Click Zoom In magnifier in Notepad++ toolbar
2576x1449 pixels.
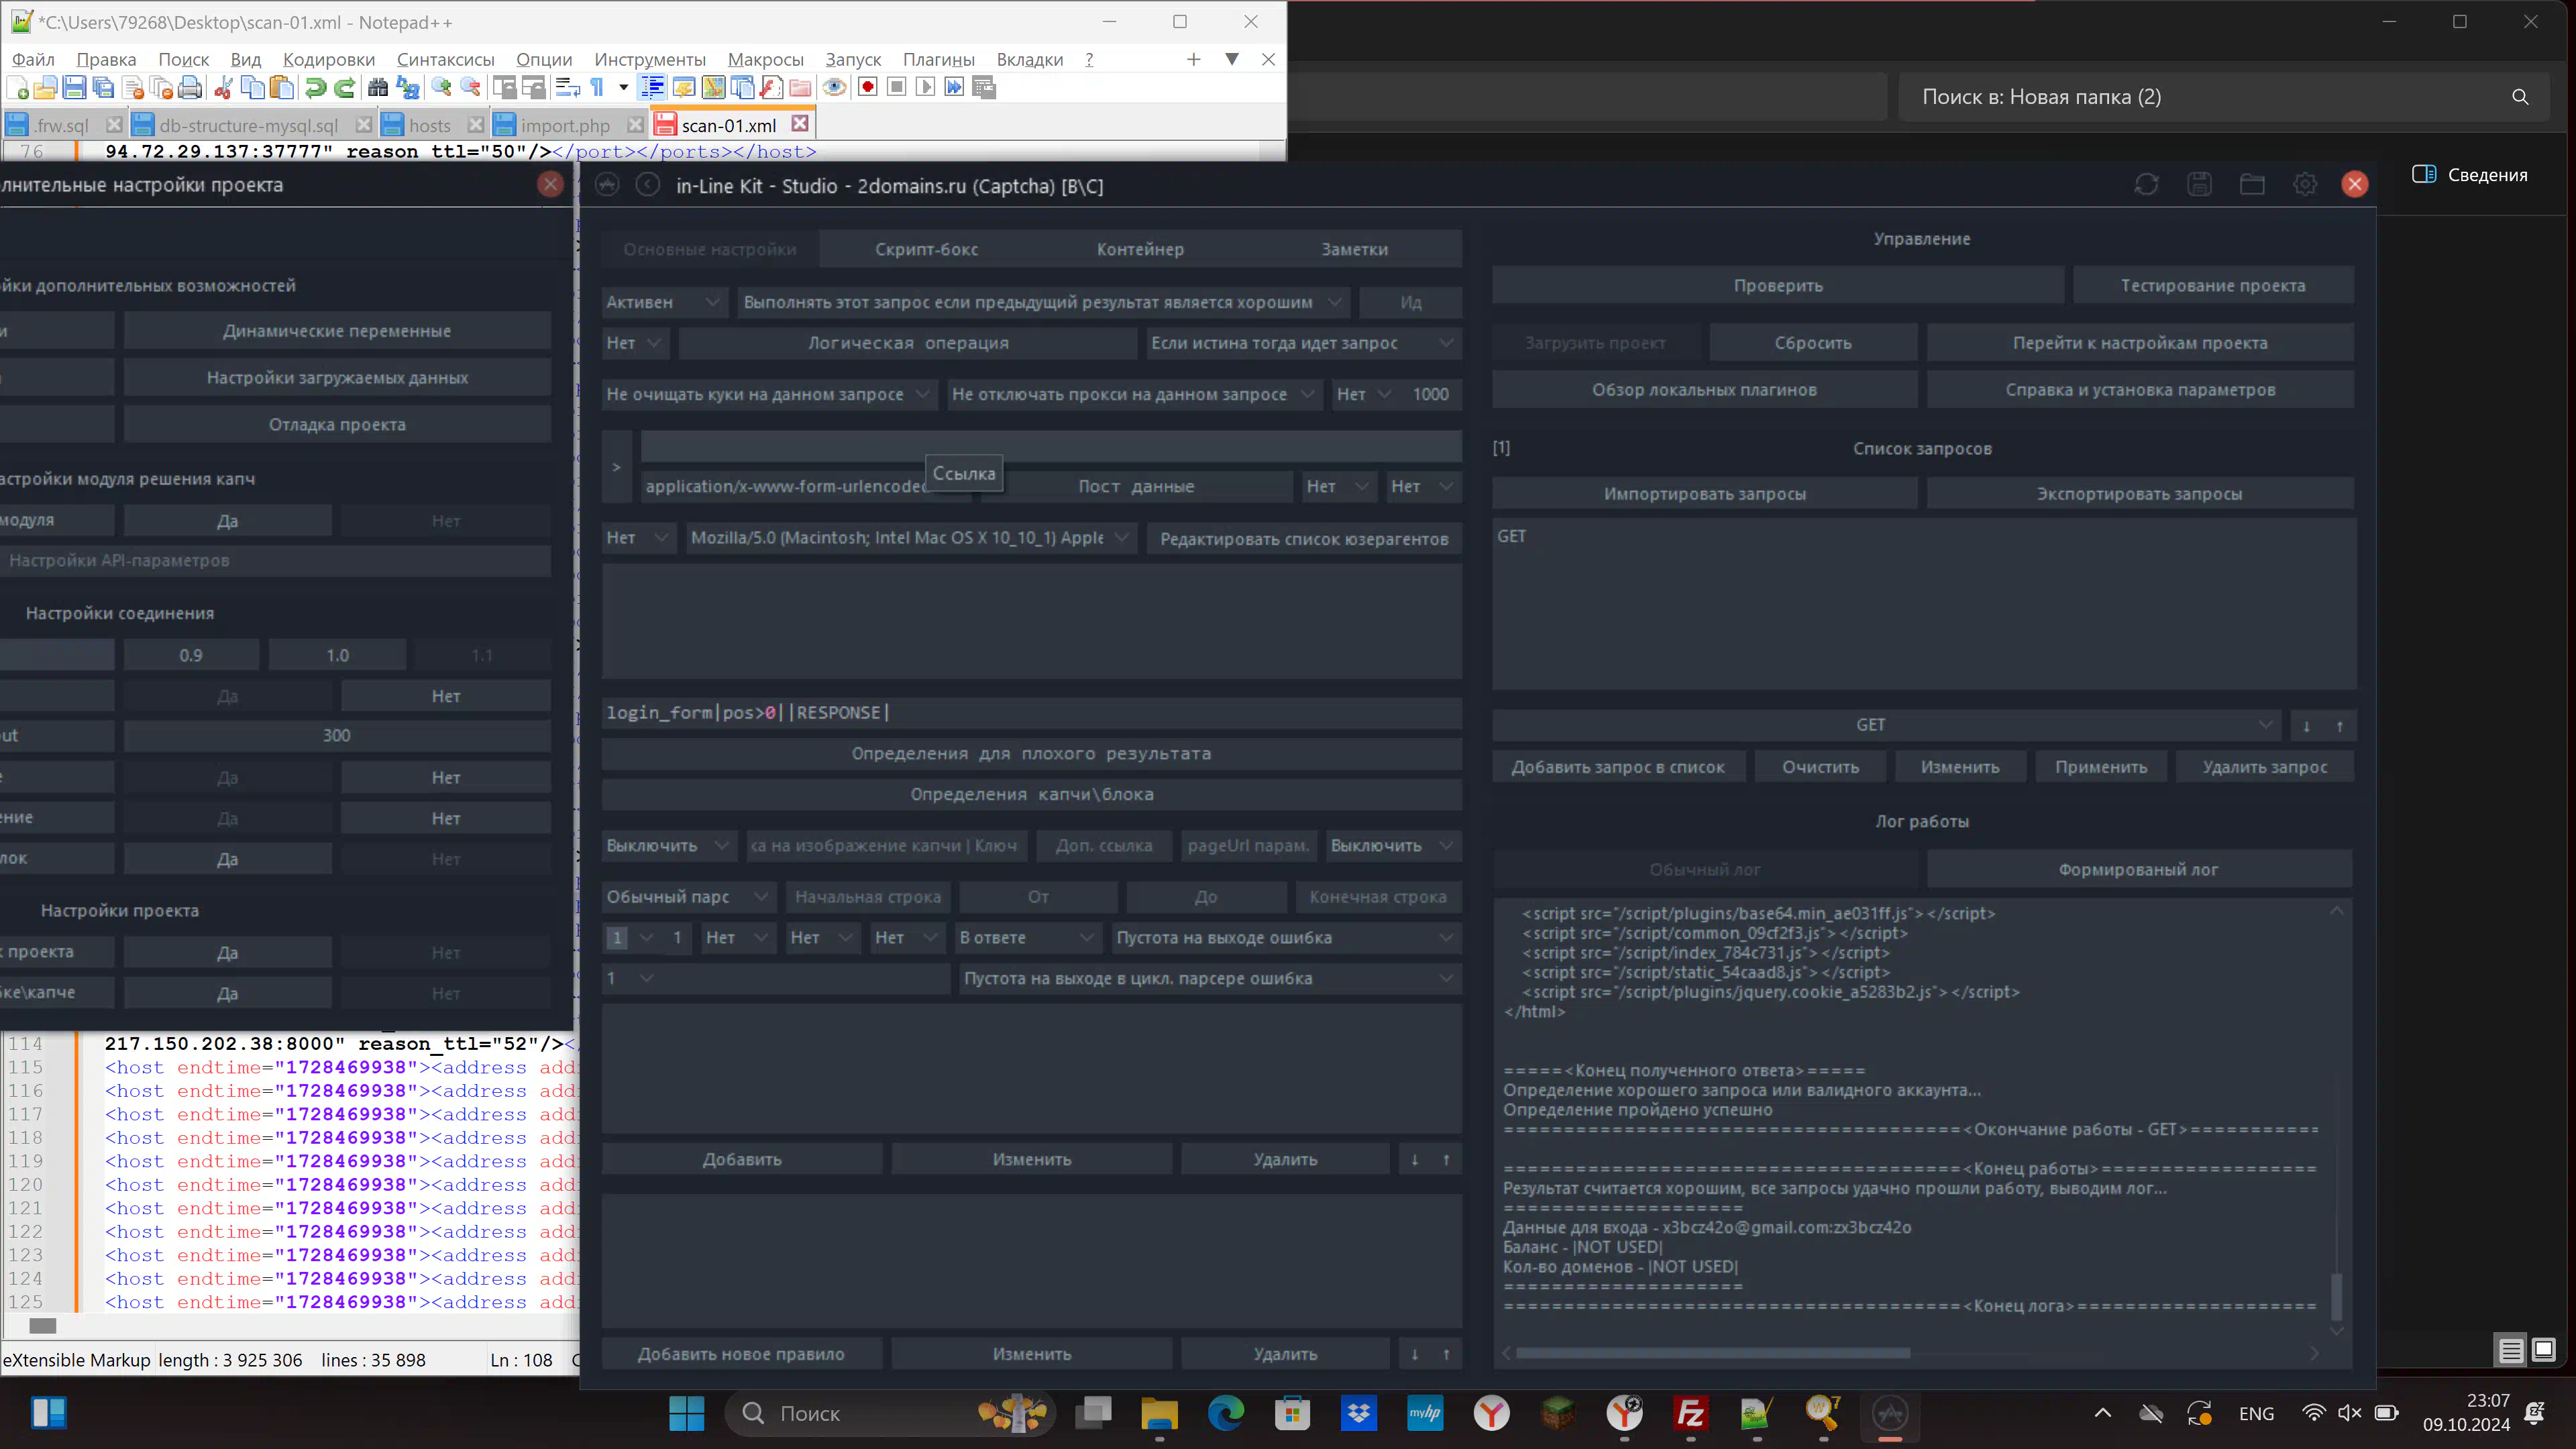tap(441, 88)
